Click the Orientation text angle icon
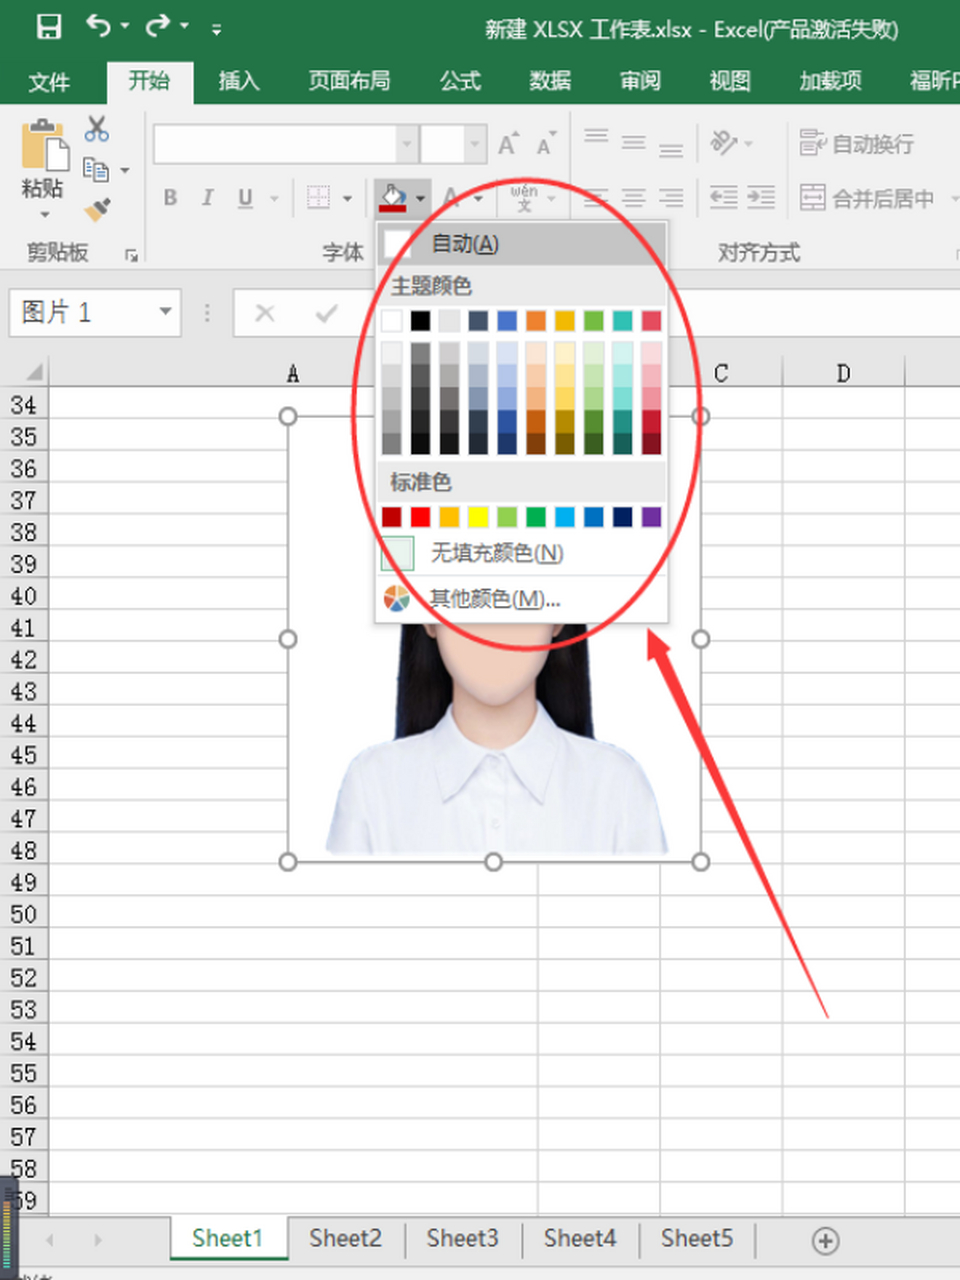 [x=724, y=143]
